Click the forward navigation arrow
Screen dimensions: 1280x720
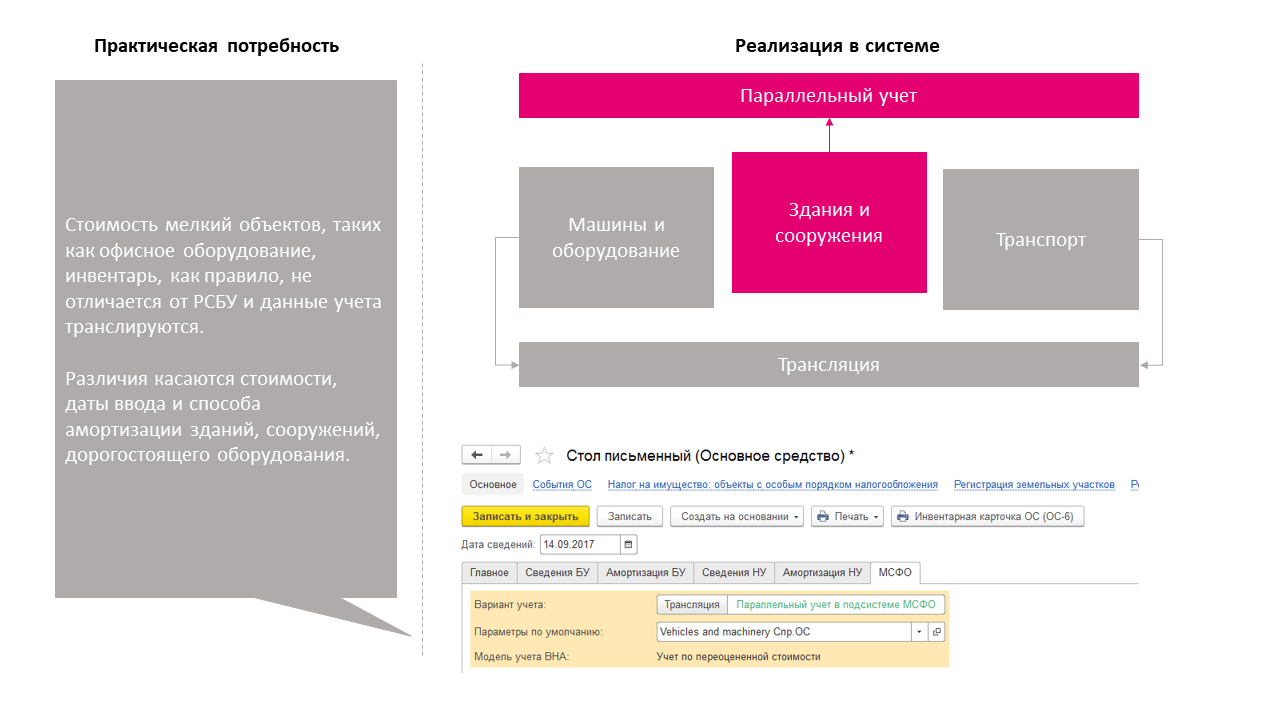click(x=506, y=455)
